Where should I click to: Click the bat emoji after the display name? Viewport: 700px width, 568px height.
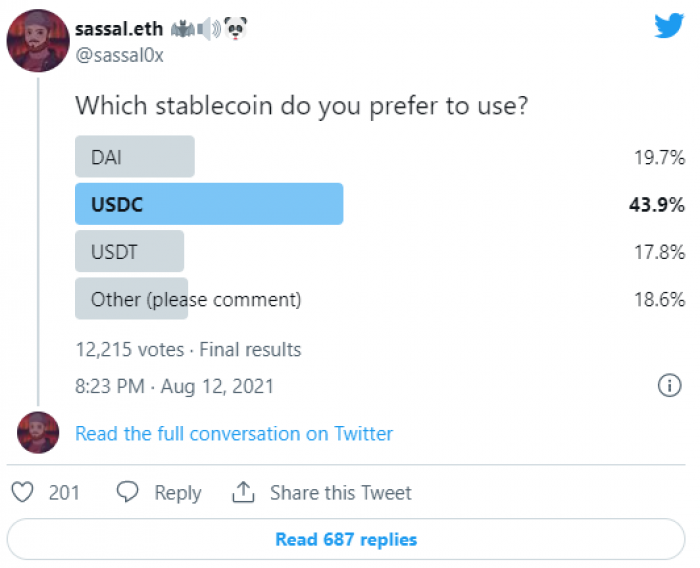[183, 29]
